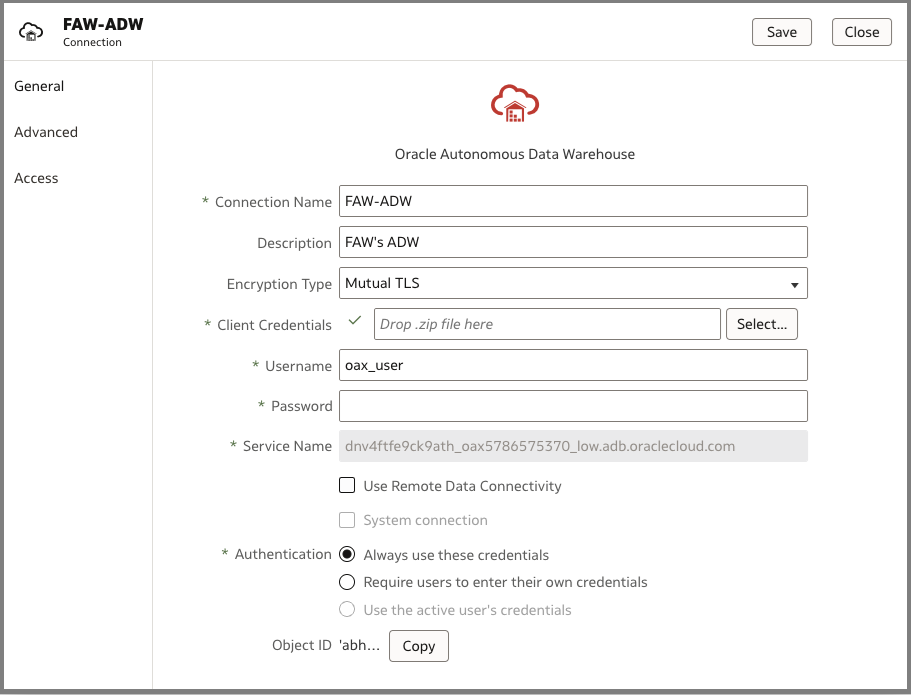This screenshot has height=695, width=911.
Task: Click Select... to browse for credentials zip
Action: click(x=762, y=324)
